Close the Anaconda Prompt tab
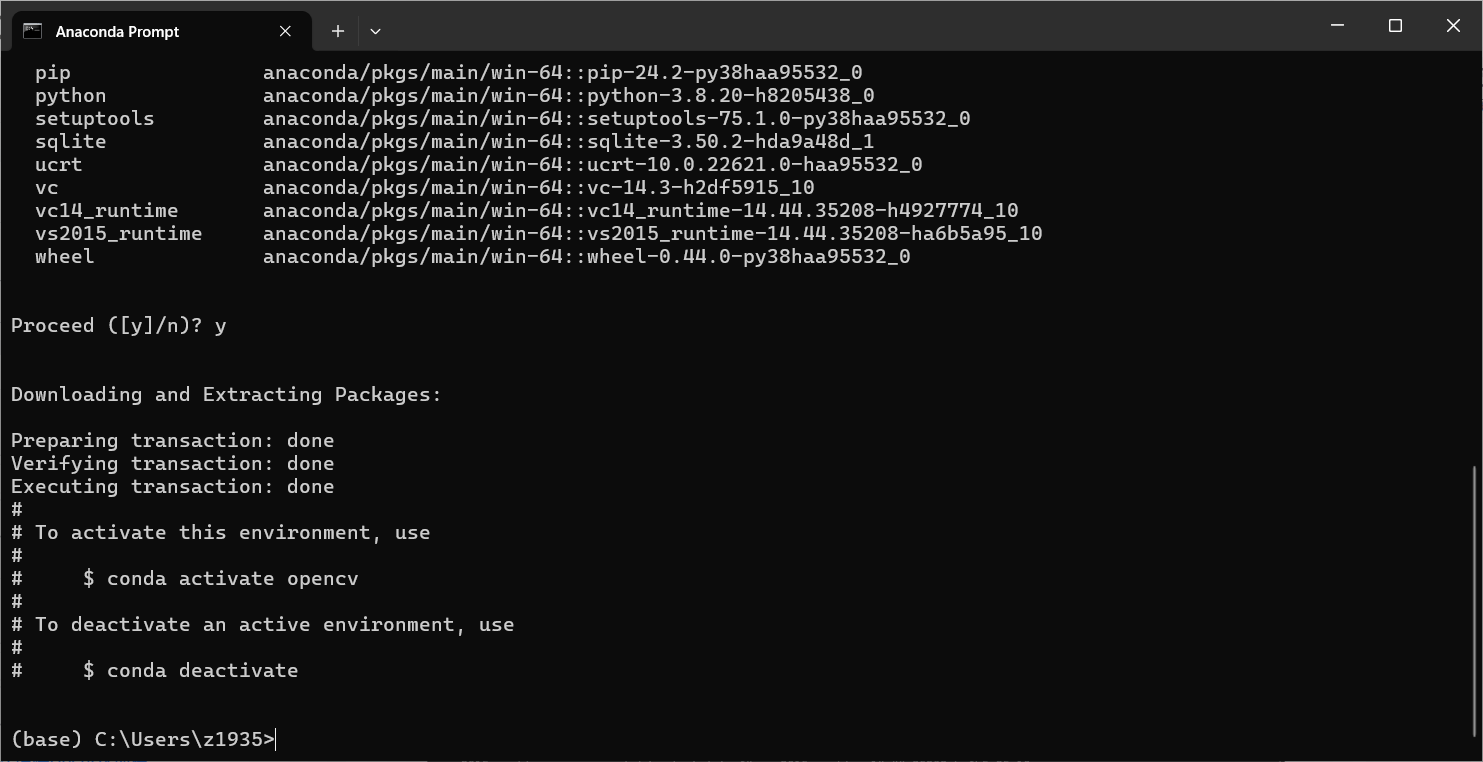The width and height of the screenshot is (1483, 762). 284,31
